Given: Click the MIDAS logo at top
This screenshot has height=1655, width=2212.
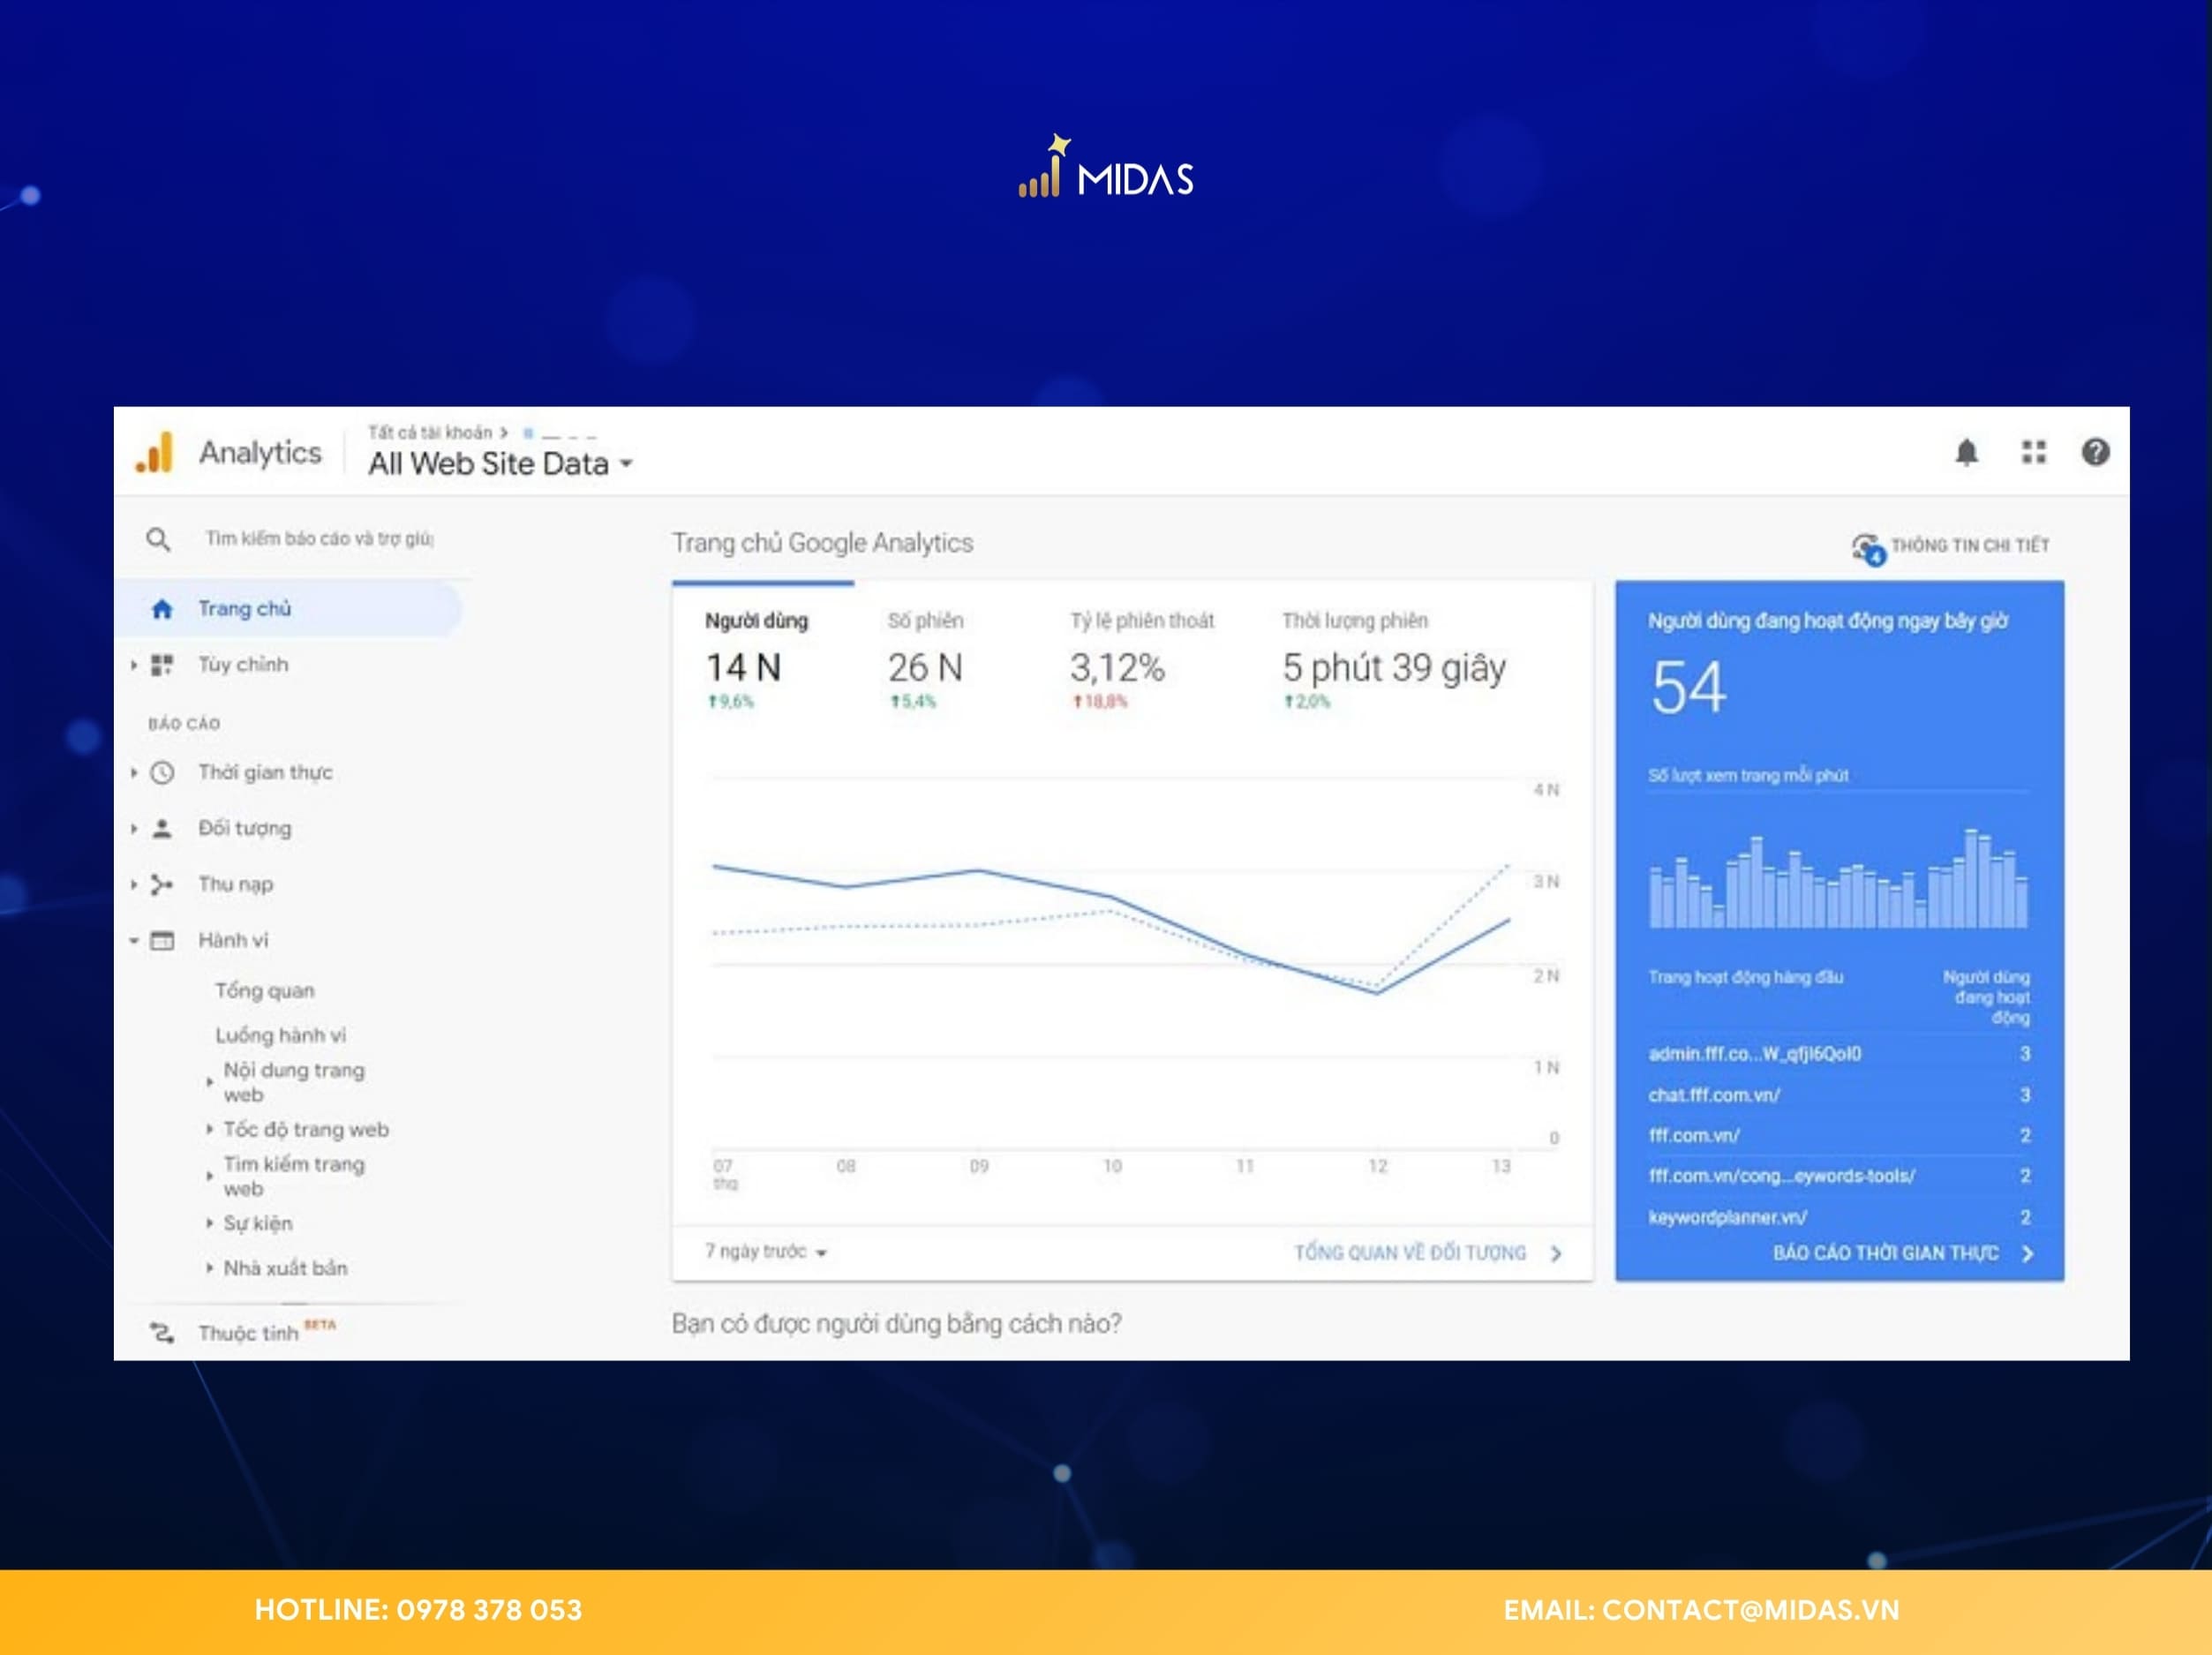Looking at the screenshot, I should coord(1106,168).
